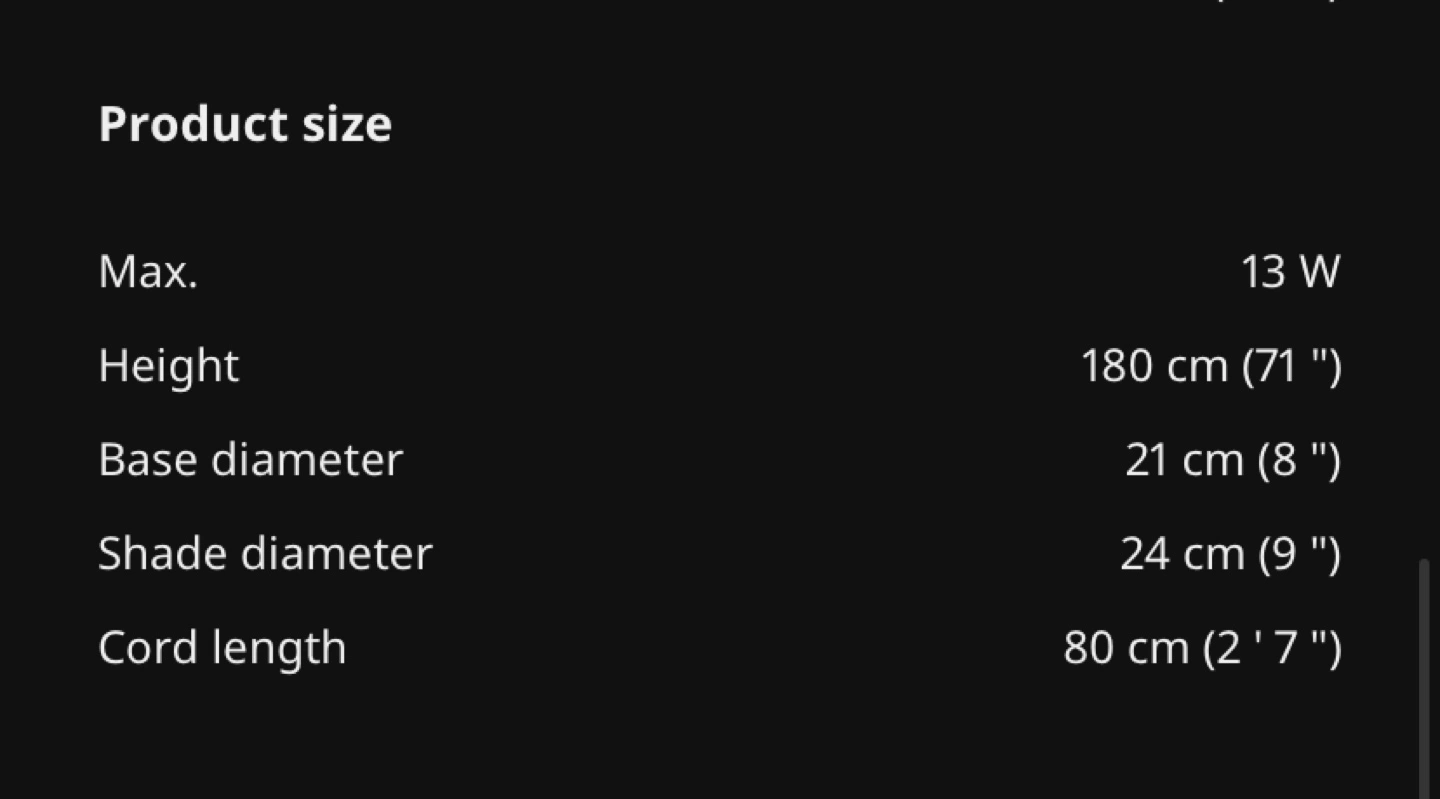Select the Max. specification label
The width and height of the screenshot is (1440, 799).
click(x=148, y=271)
